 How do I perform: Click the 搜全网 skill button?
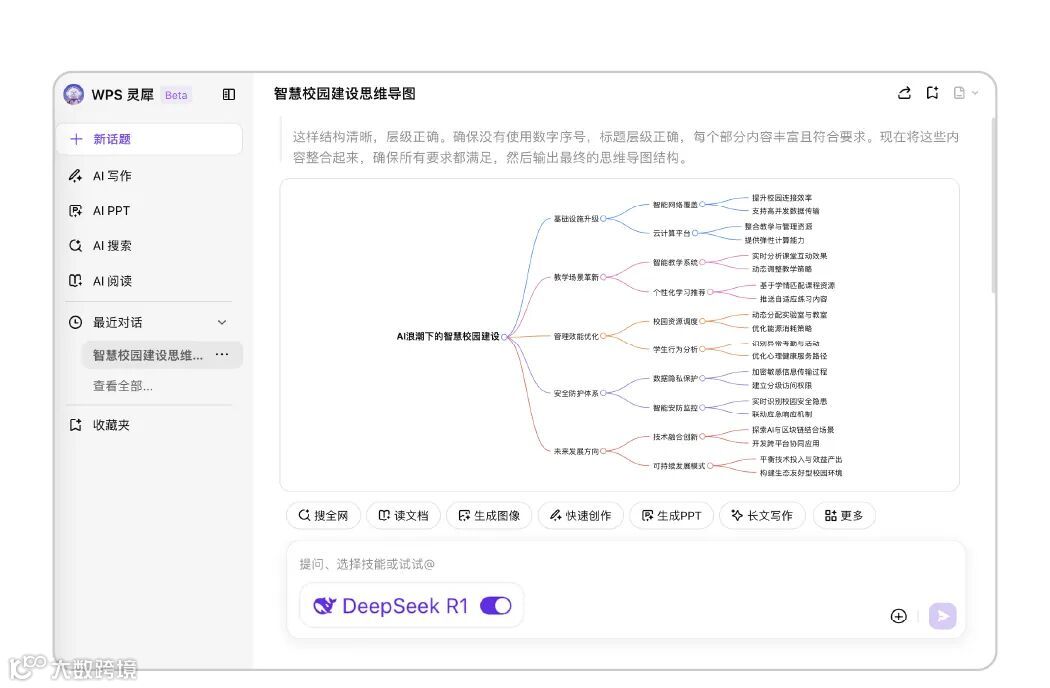[x=323, y=515]
